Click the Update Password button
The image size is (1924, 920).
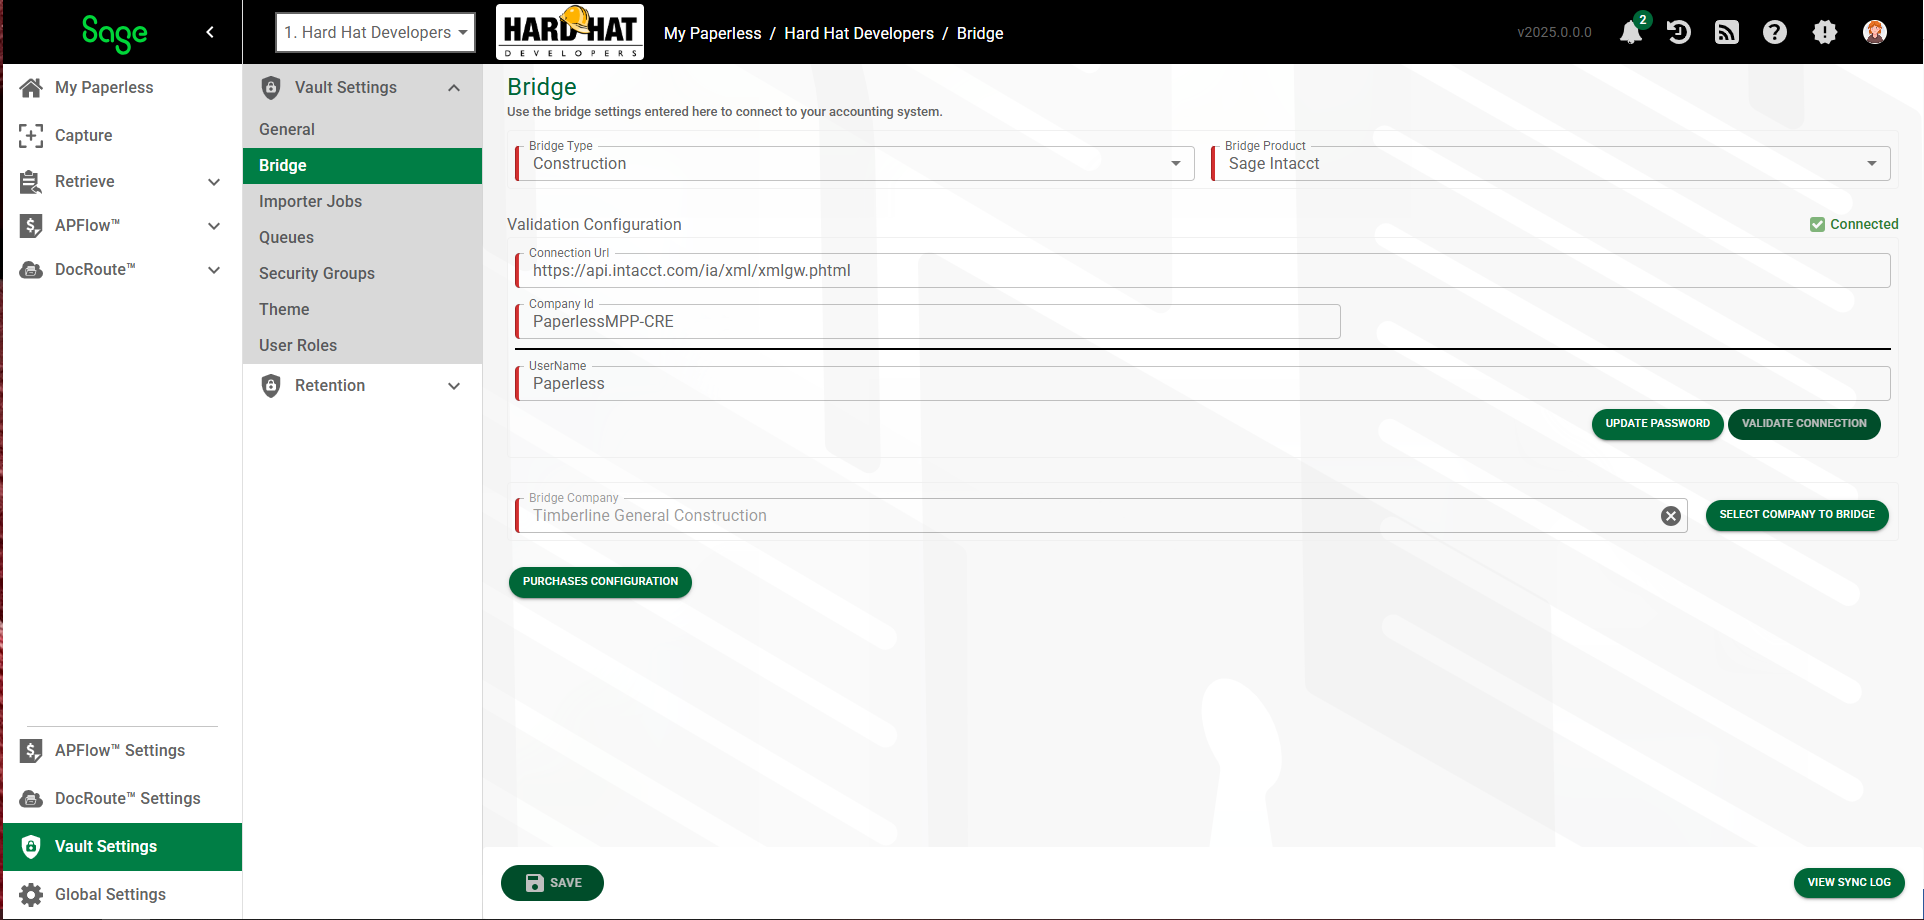1657,424
